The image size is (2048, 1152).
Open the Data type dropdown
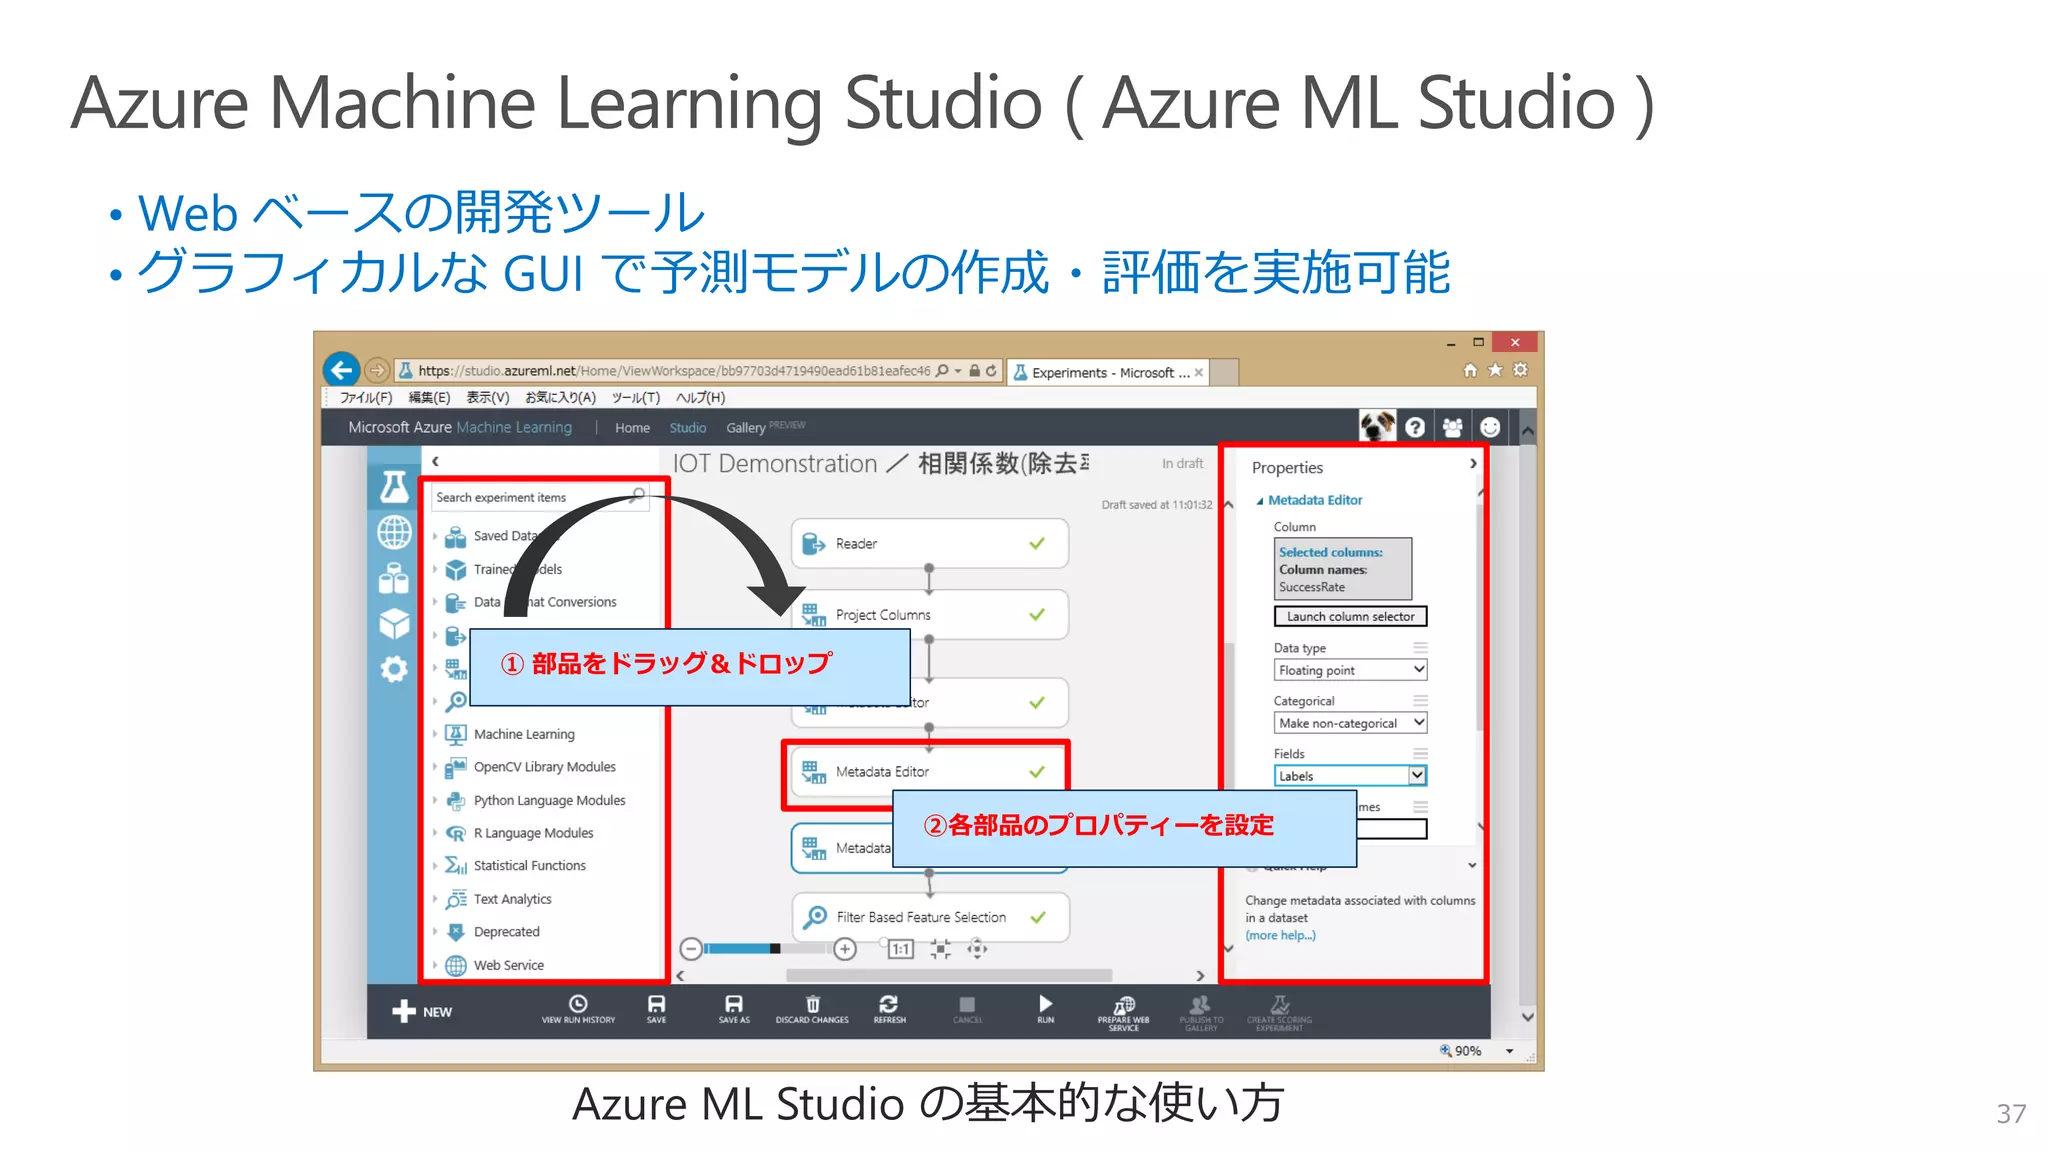coord(1350,670)
